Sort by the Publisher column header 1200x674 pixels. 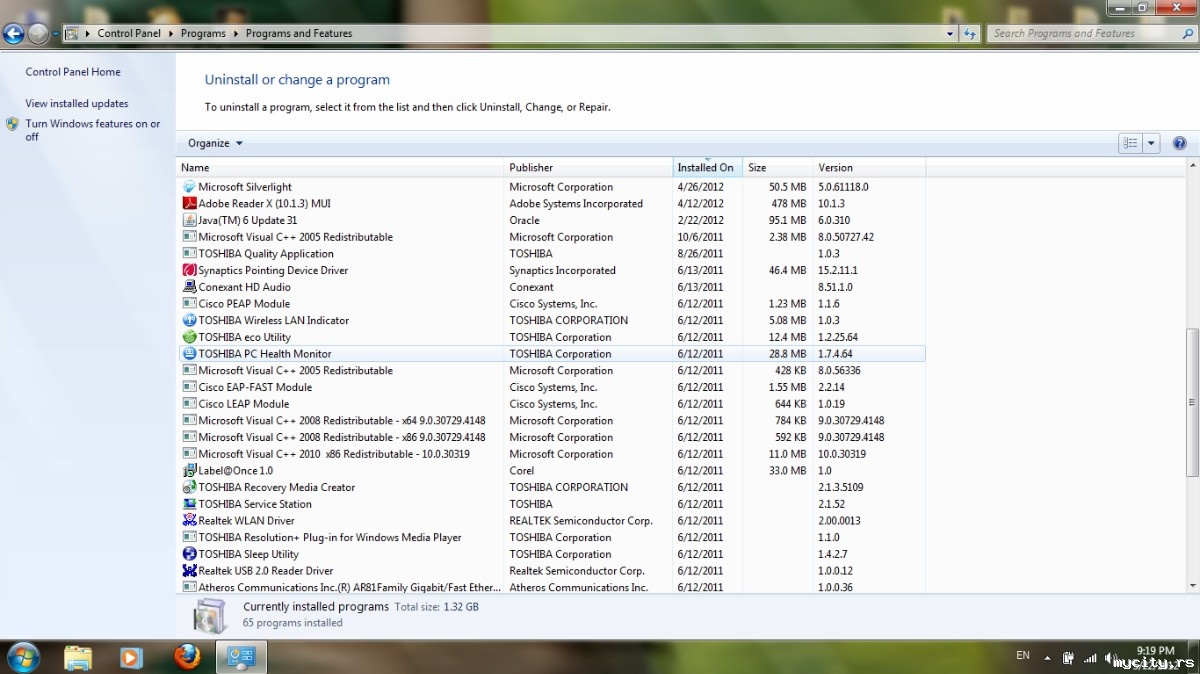[x=589, y=167]
